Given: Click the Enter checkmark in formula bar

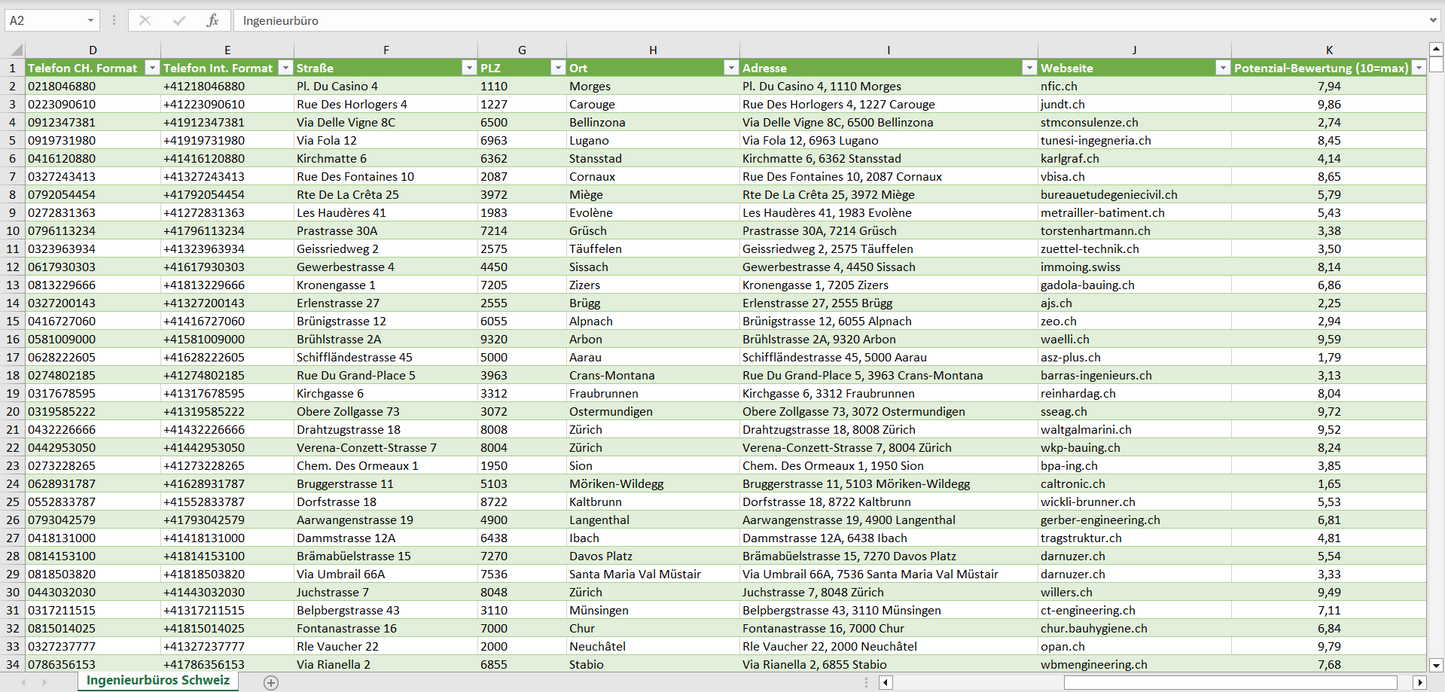Looking at the screenshot, I should (179, 20).
